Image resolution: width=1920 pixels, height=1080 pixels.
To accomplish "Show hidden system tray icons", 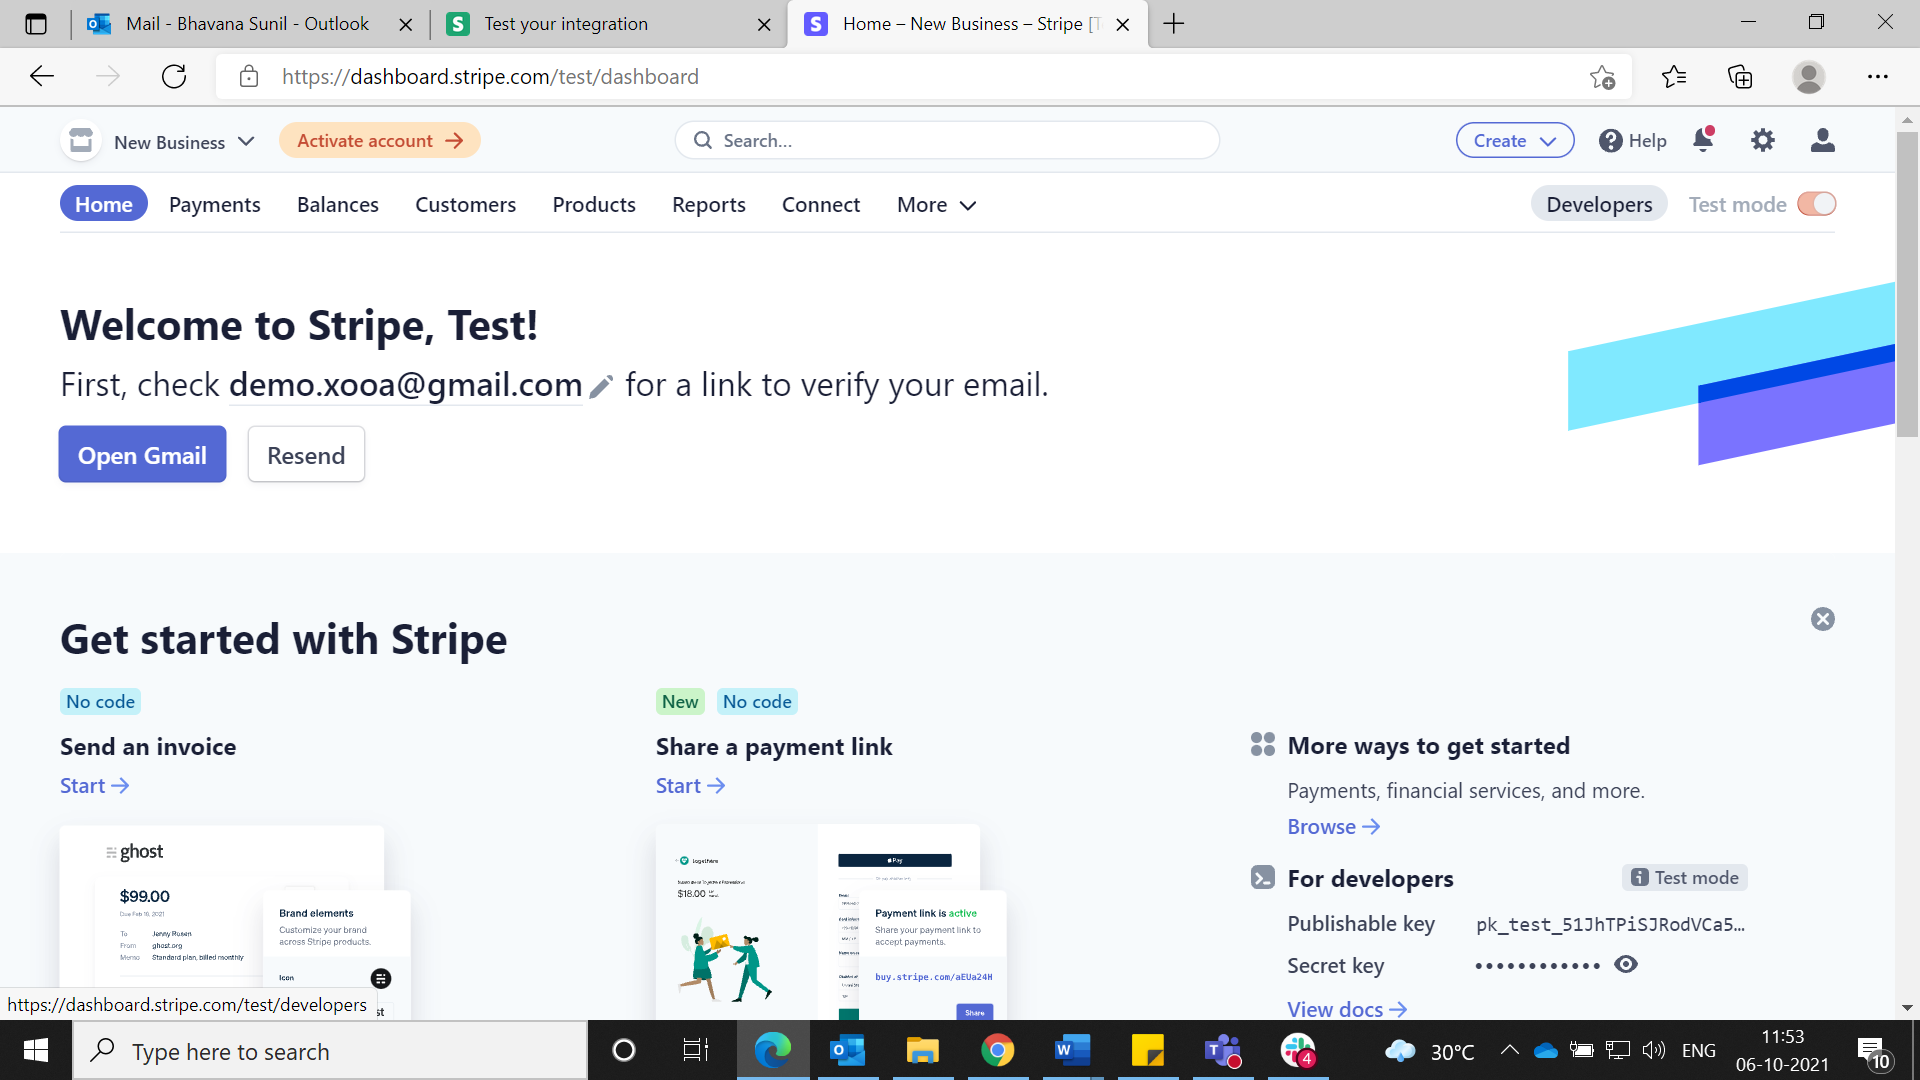I will [x=1510, y=1051].
